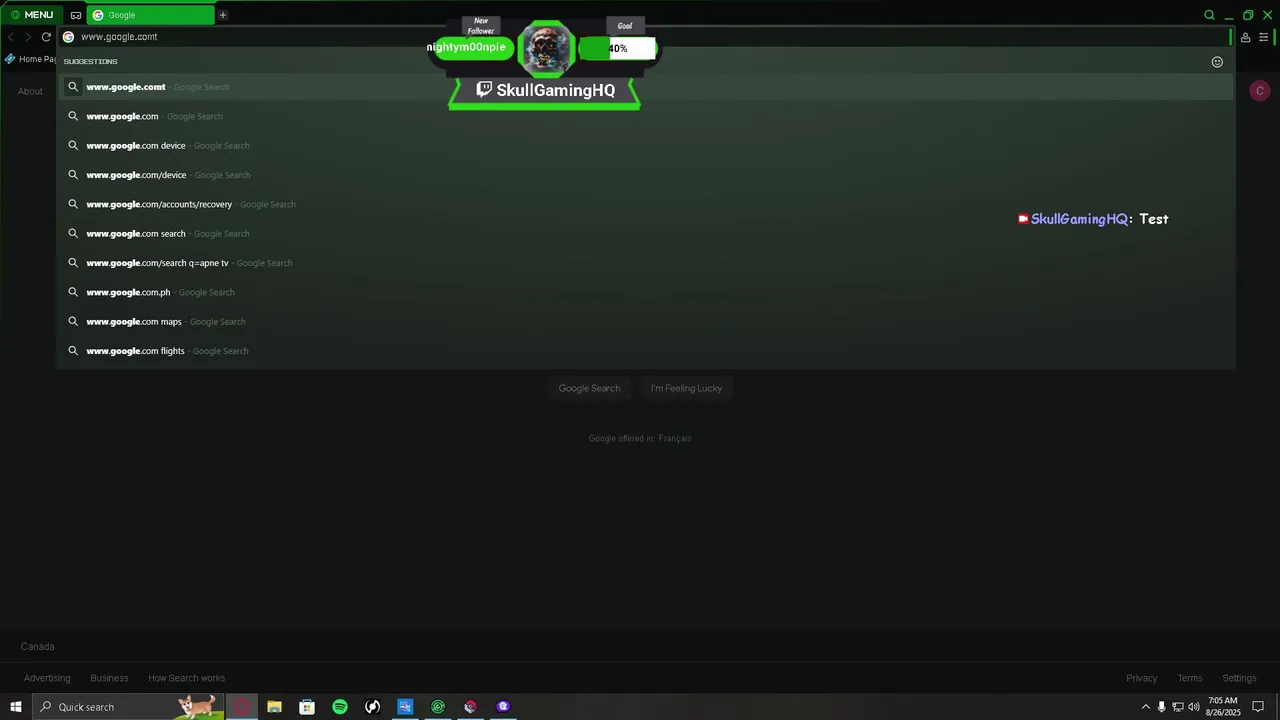
Task: Click I'm Feeling Lucky button
Action: 686,388
